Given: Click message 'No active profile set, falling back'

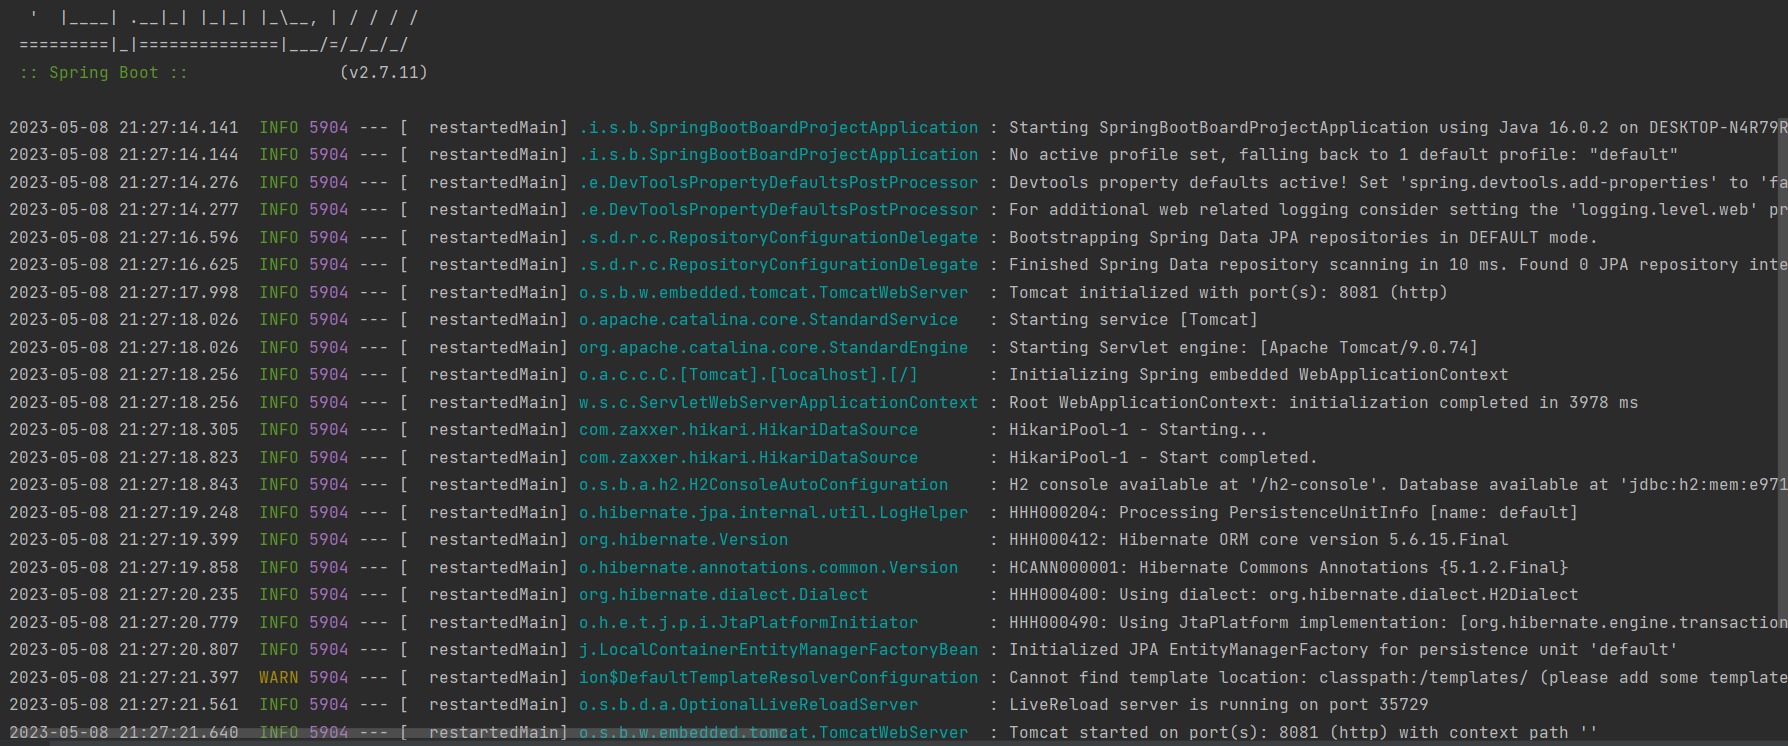Looking at the screenshot, I should [x=1184, y=154].
